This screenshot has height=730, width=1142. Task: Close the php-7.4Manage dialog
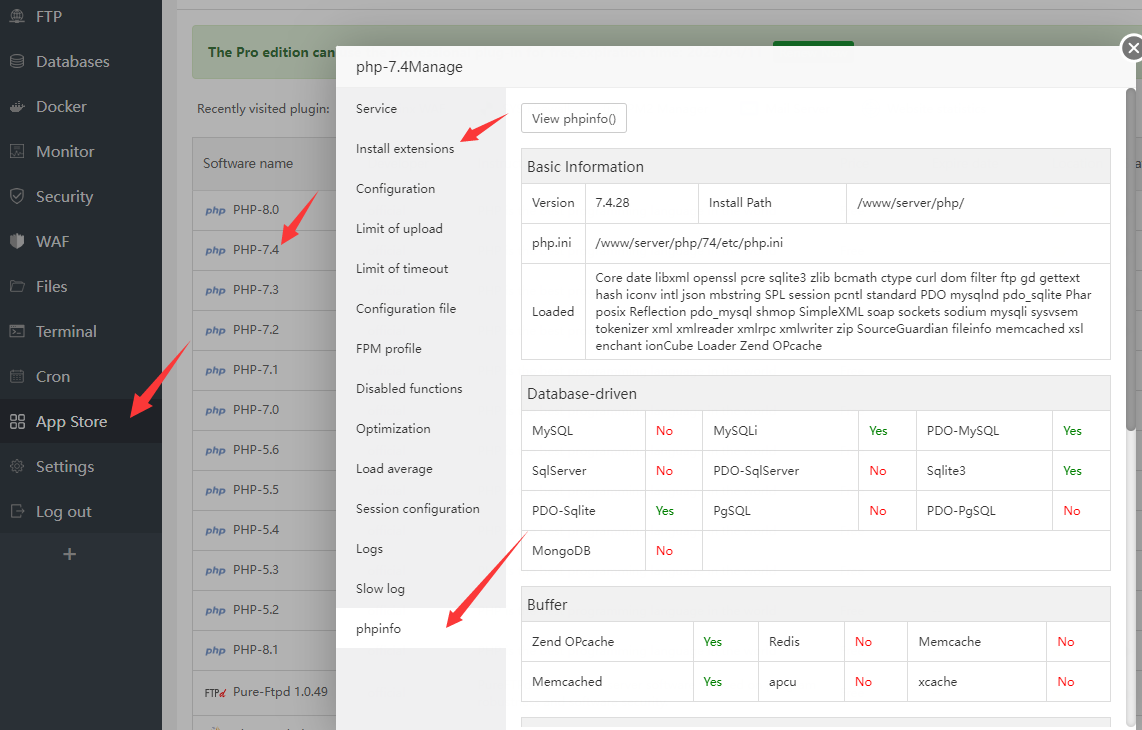1131,47
